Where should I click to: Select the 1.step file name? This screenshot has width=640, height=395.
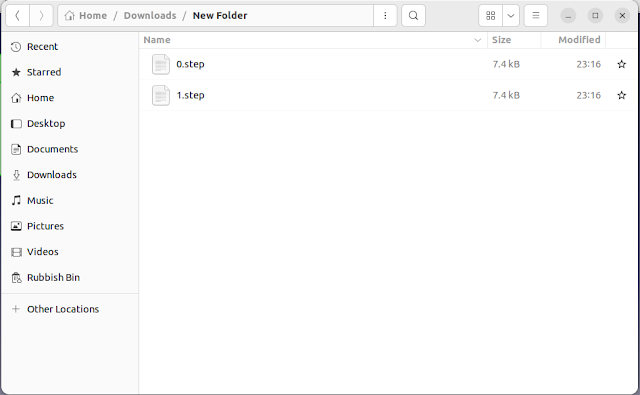(190, 95)
